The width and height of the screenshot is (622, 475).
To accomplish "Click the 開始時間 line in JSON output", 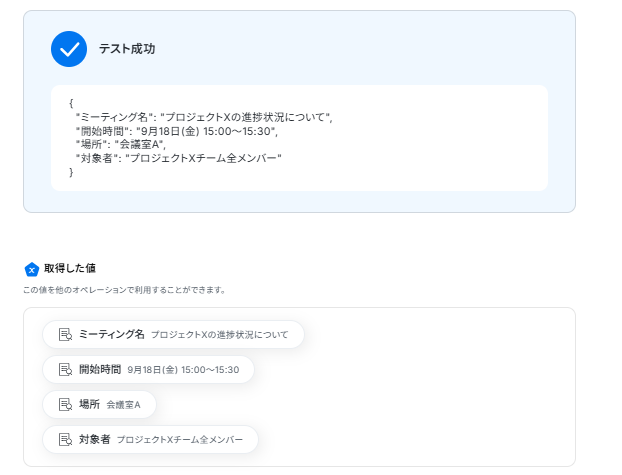I will point(177,131).
